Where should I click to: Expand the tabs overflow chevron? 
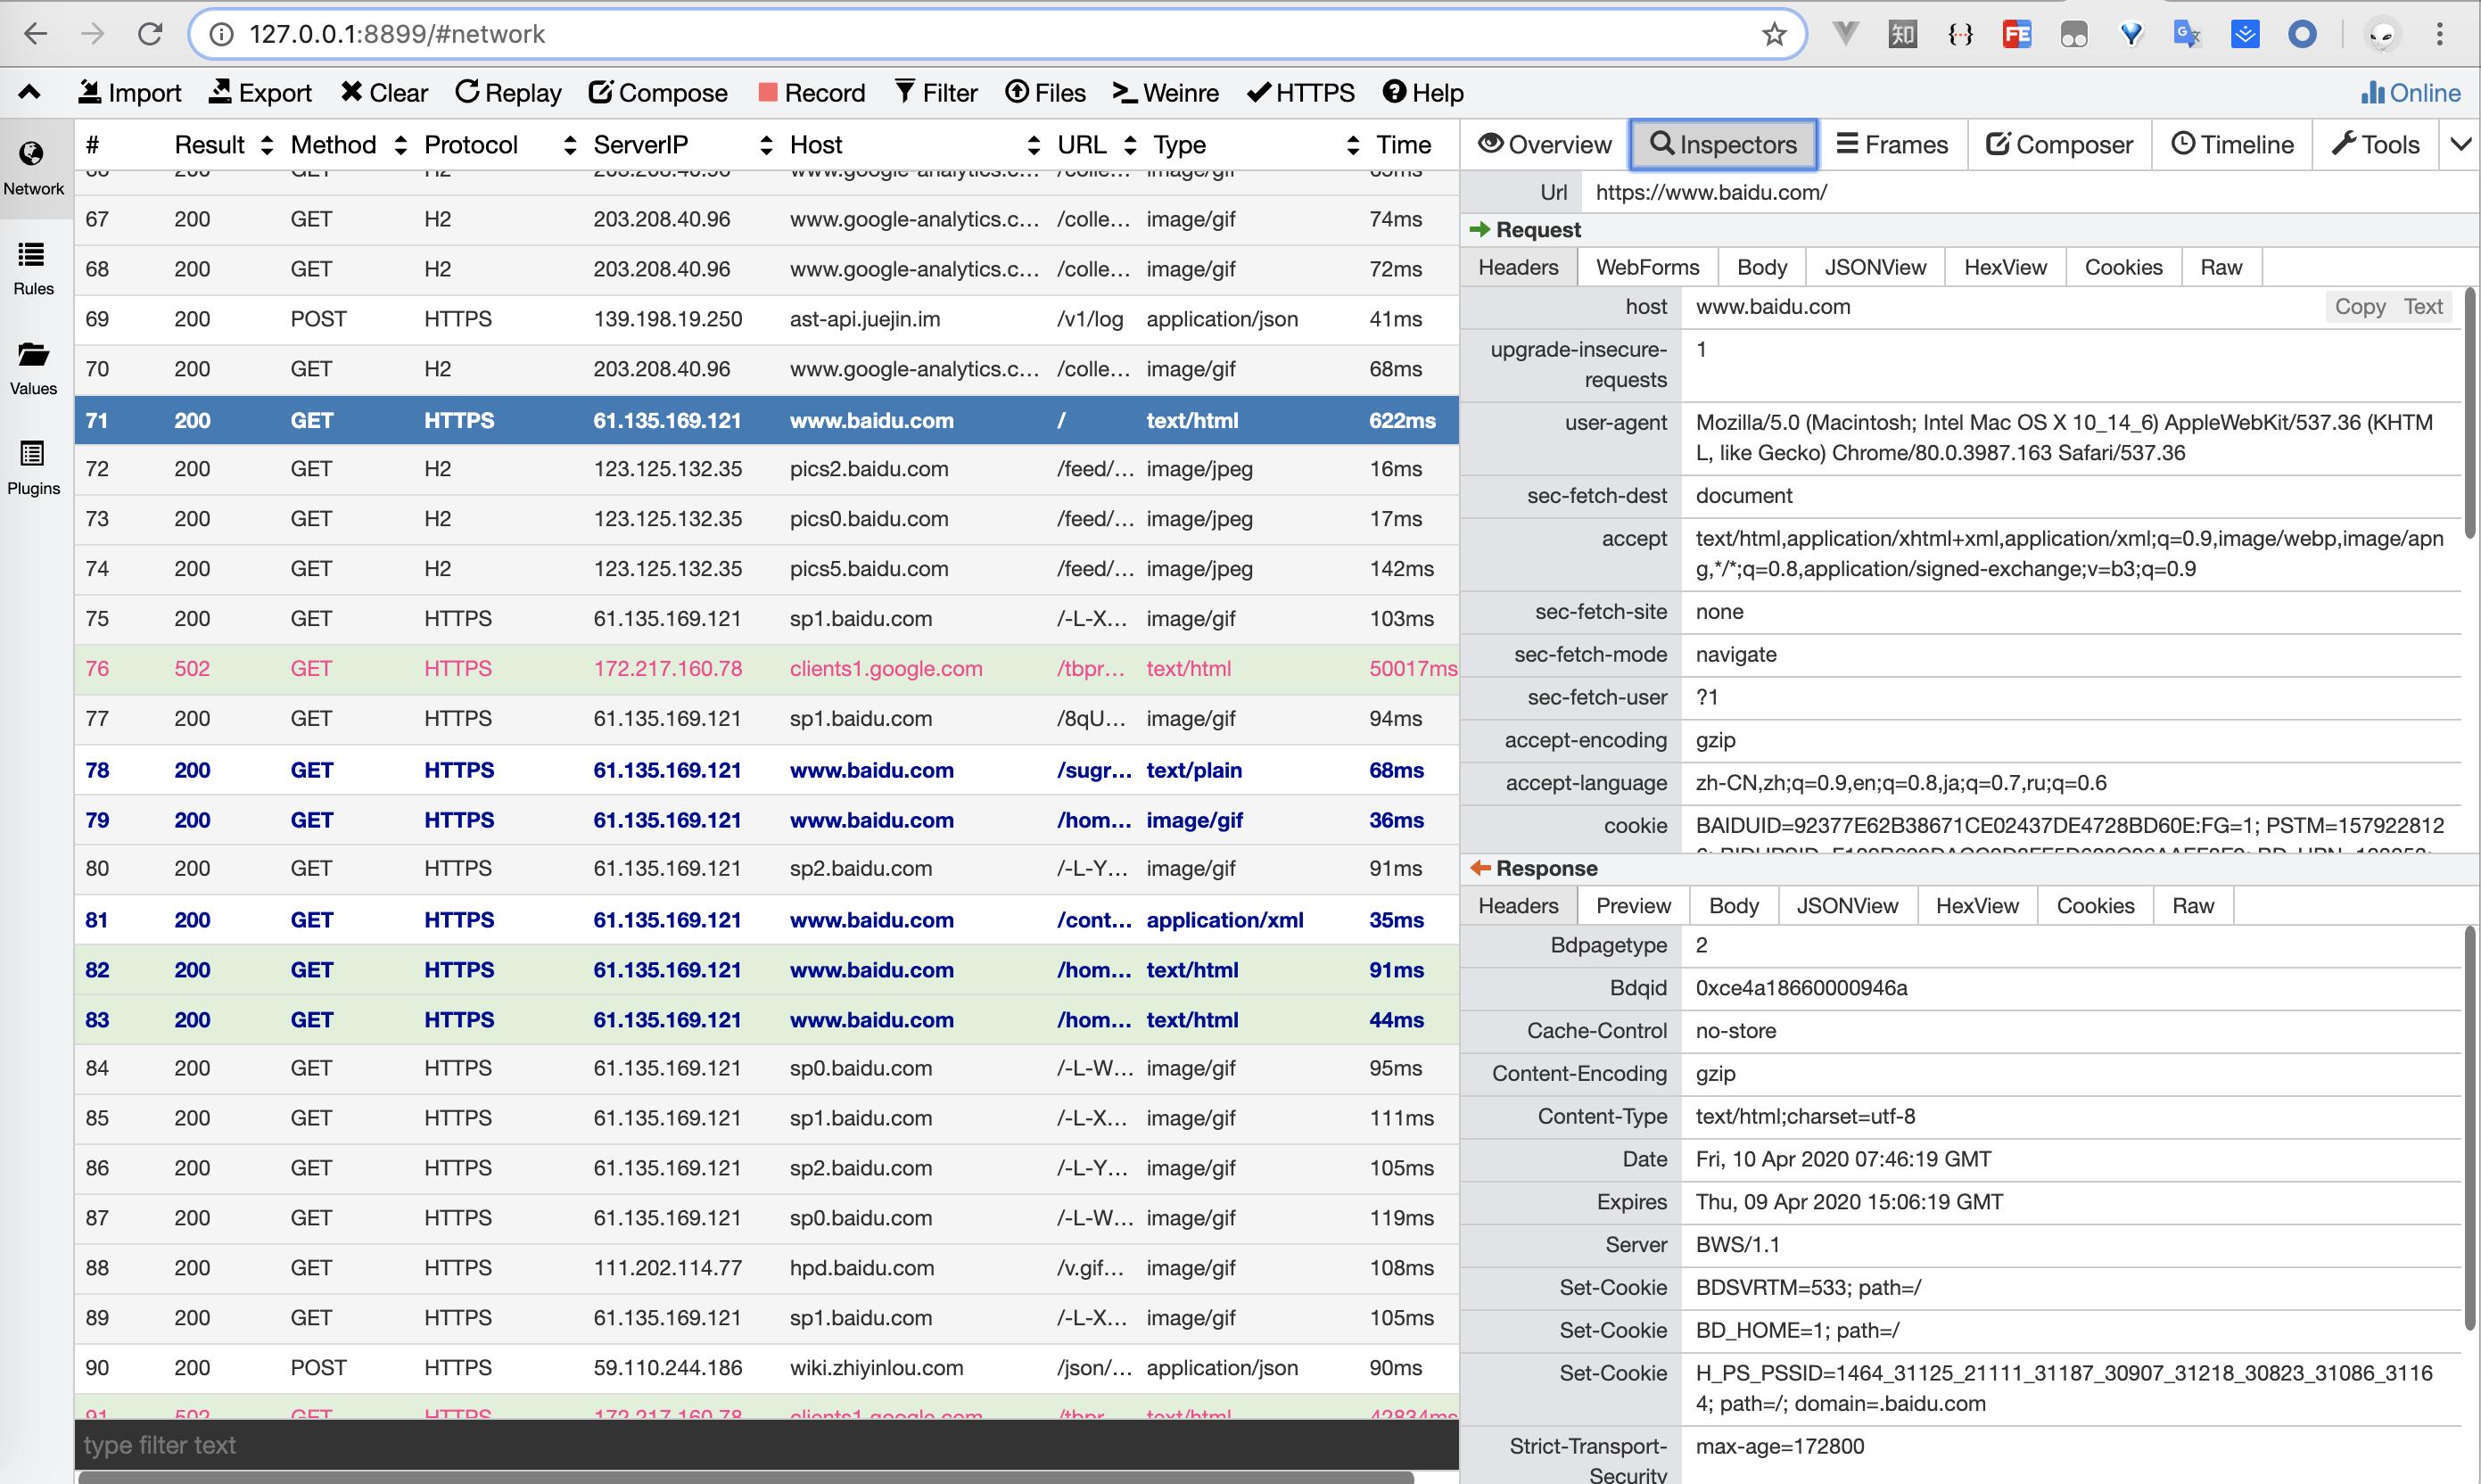click(2460, 145)
